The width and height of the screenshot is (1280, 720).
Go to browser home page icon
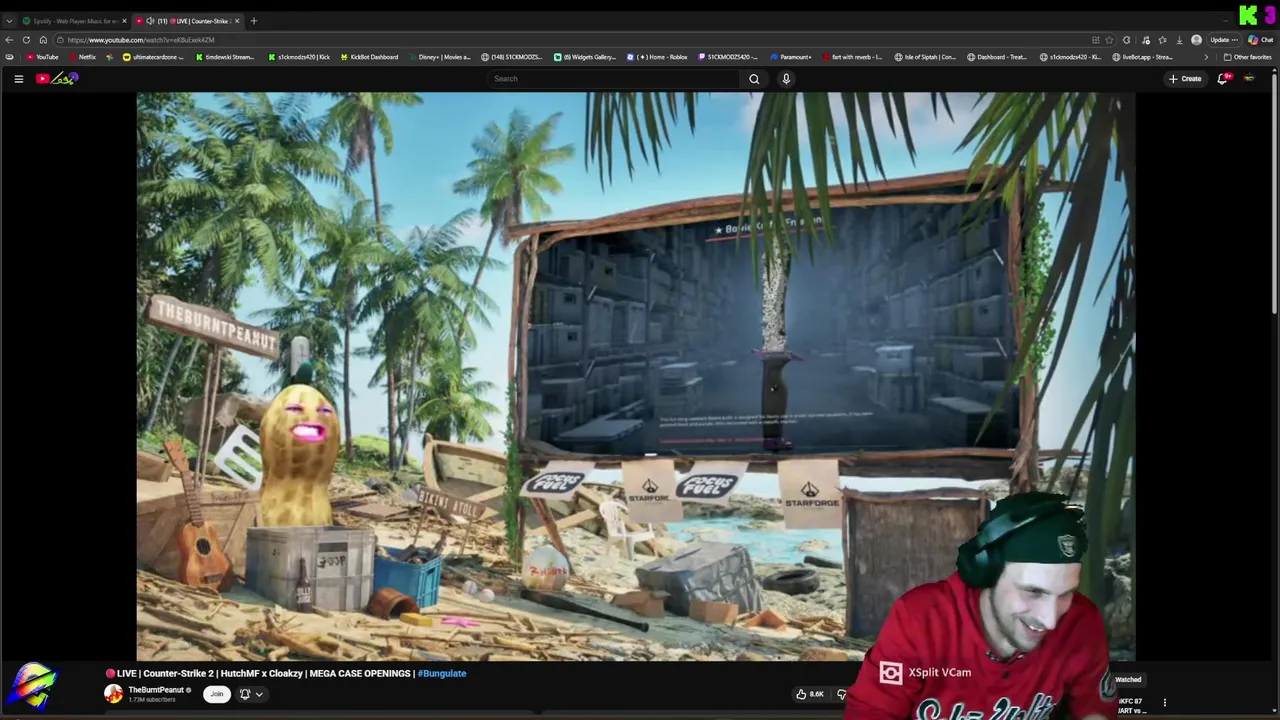pos(43,40)
